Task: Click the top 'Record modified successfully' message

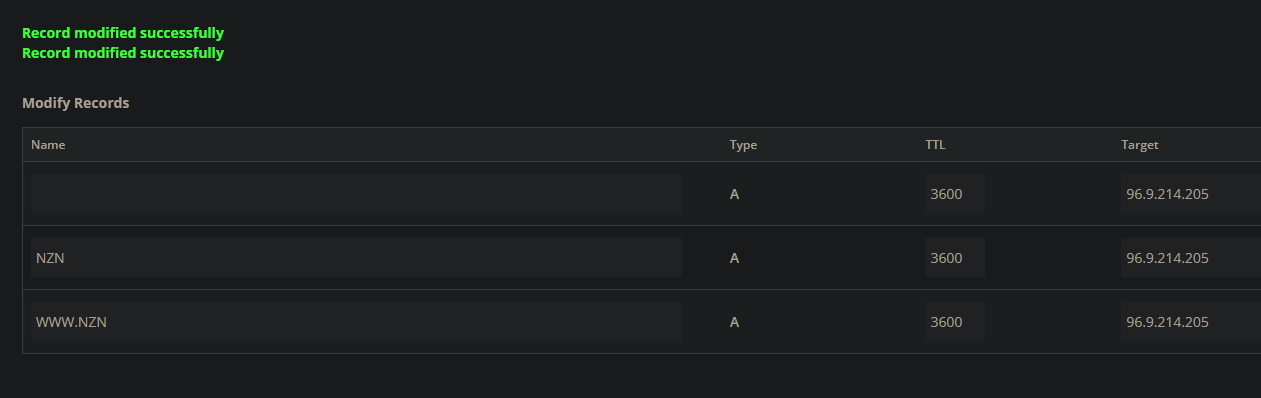Action: 123,33
